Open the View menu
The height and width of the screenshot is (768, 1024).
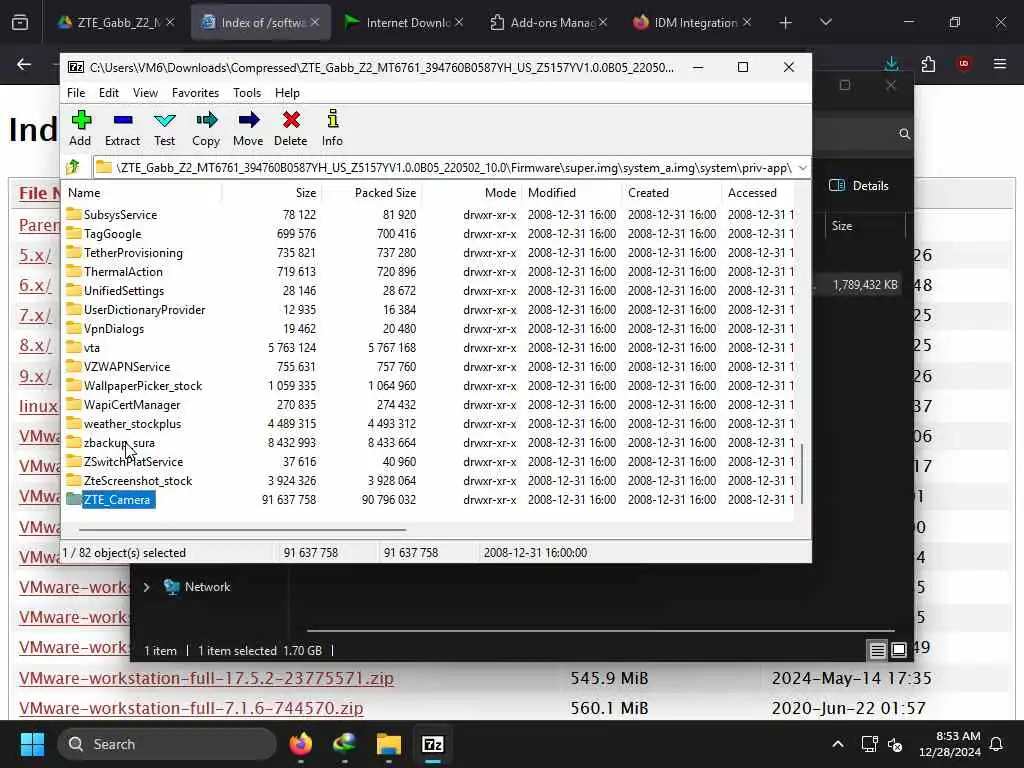145,93
